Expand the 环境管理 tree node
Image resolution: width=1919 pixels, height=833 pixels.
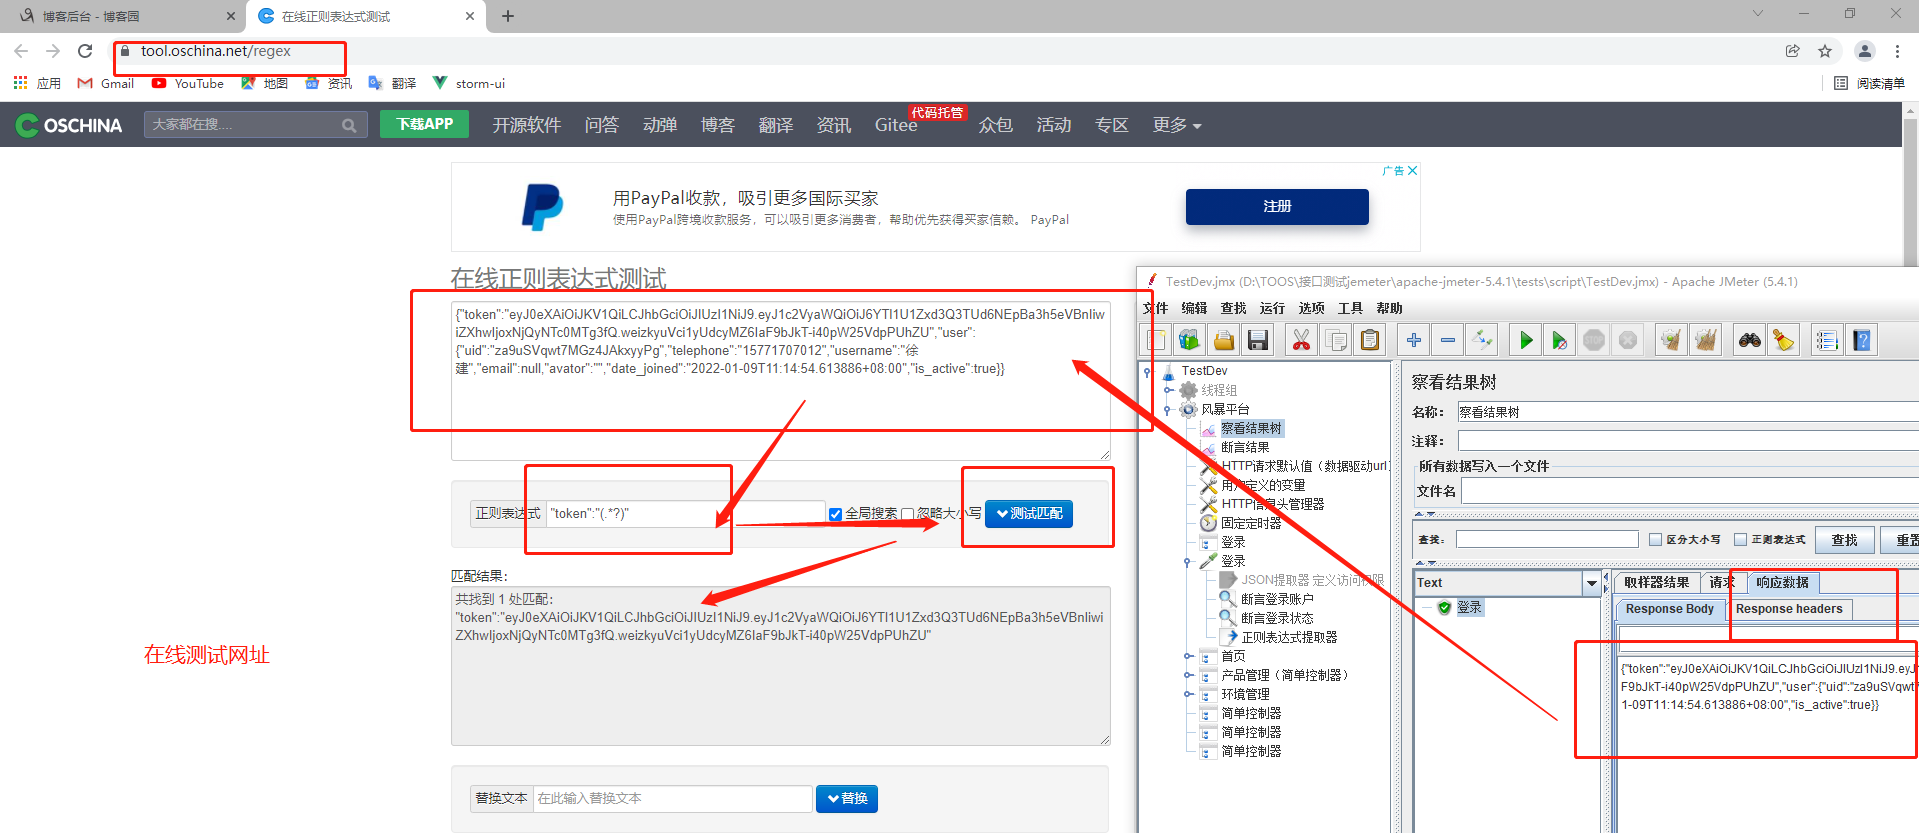pyautogui.click(x=1187, y=694)
